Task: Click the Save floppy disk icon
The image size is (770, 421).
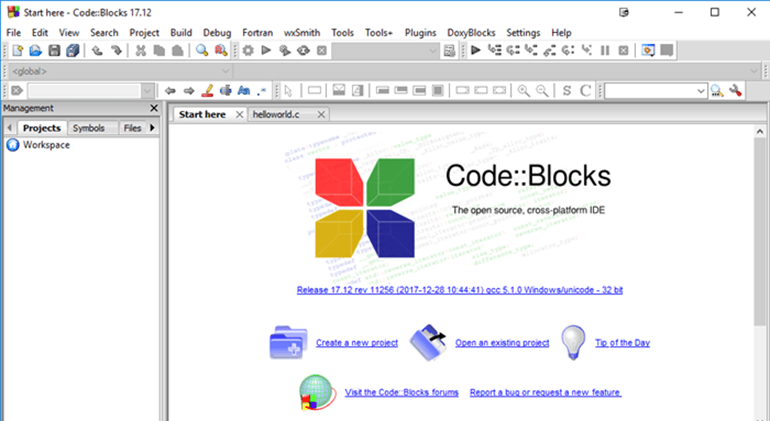Action: coord(54,50)
